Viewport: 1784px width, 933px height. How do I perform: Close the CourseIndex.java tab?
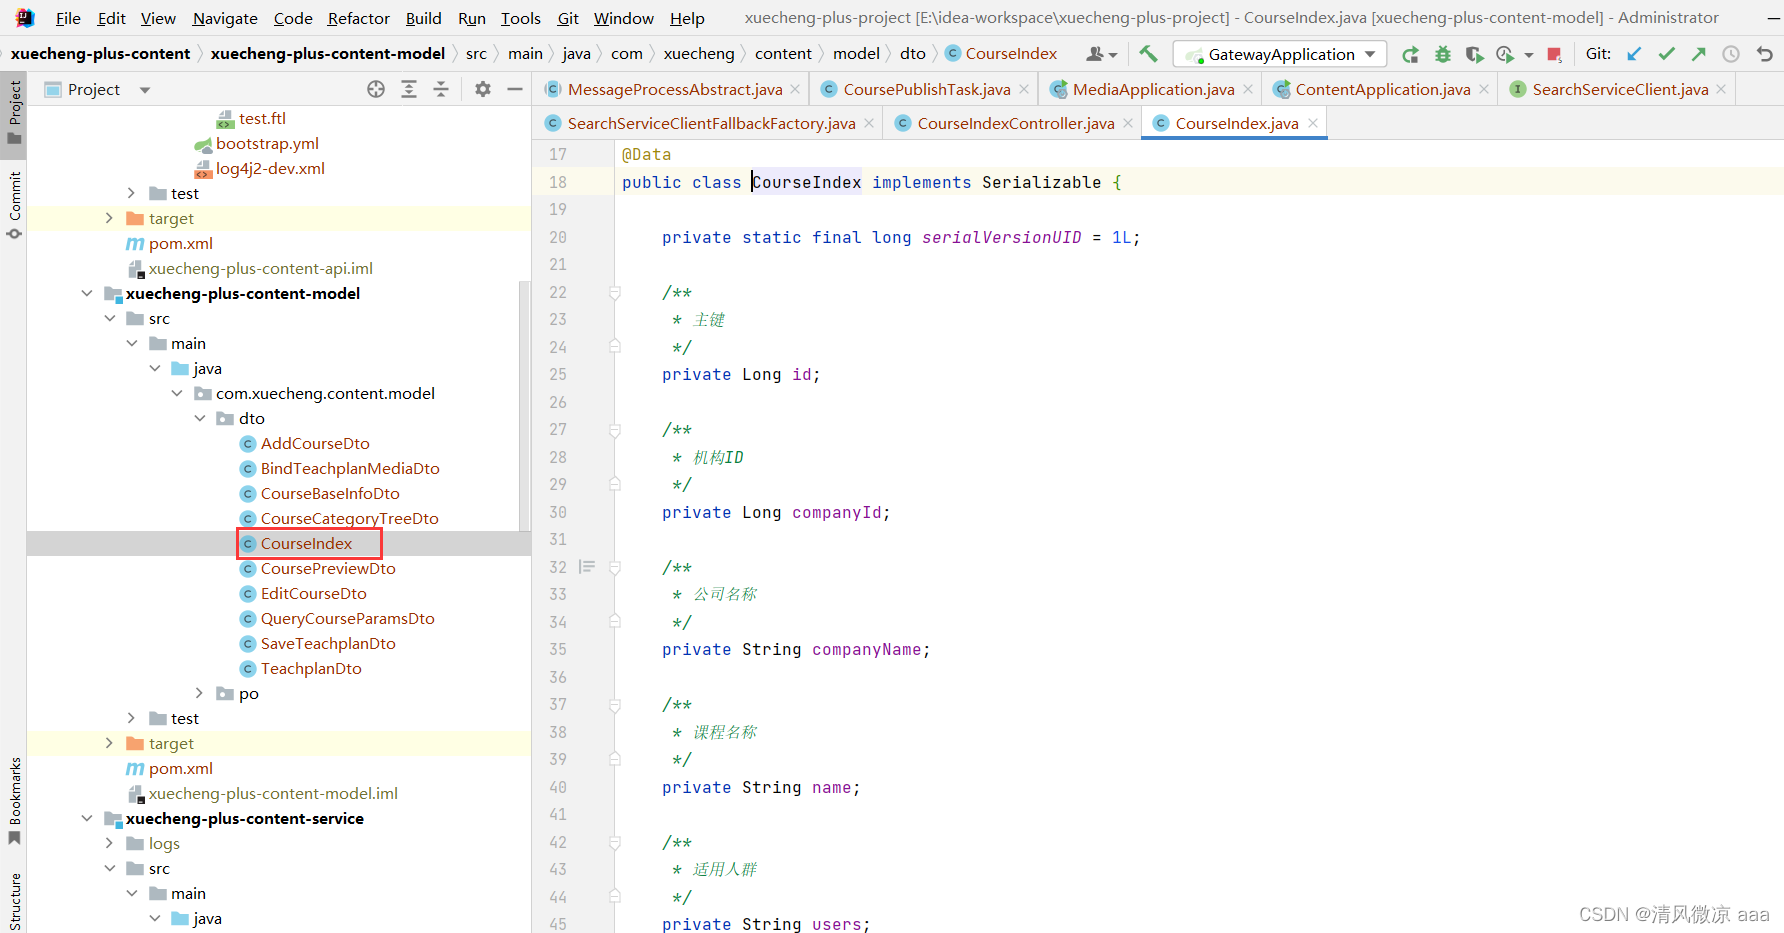1313,122
